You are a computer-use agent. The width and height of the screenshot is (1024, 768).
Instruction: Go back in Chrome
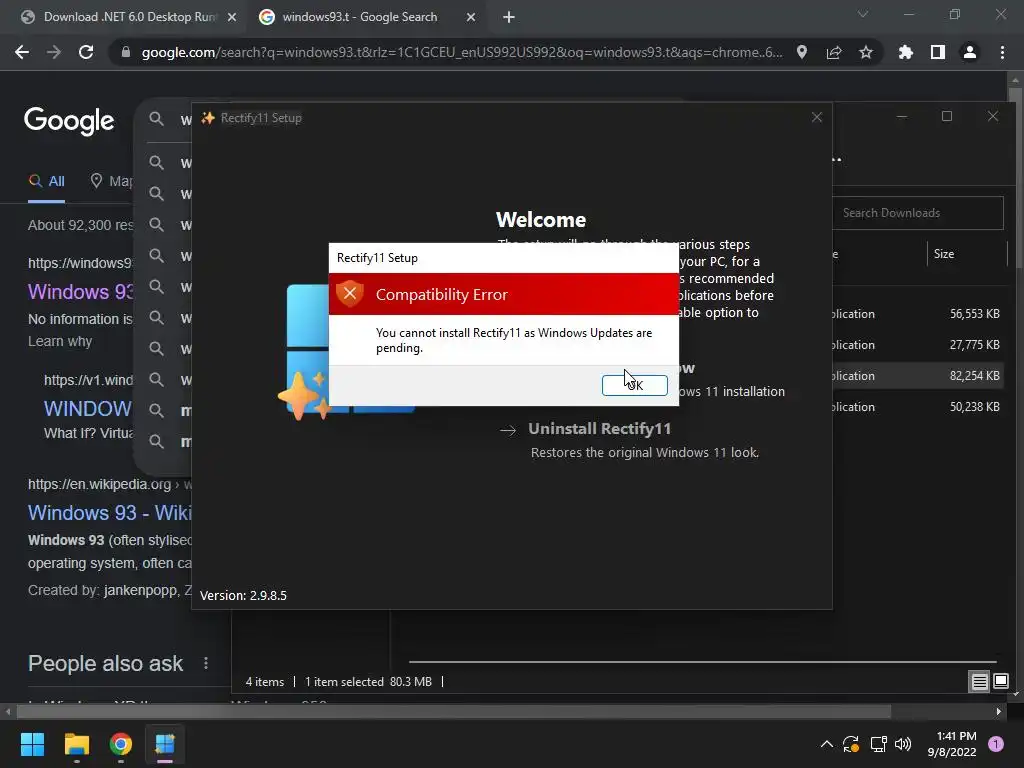coord(22,52)
